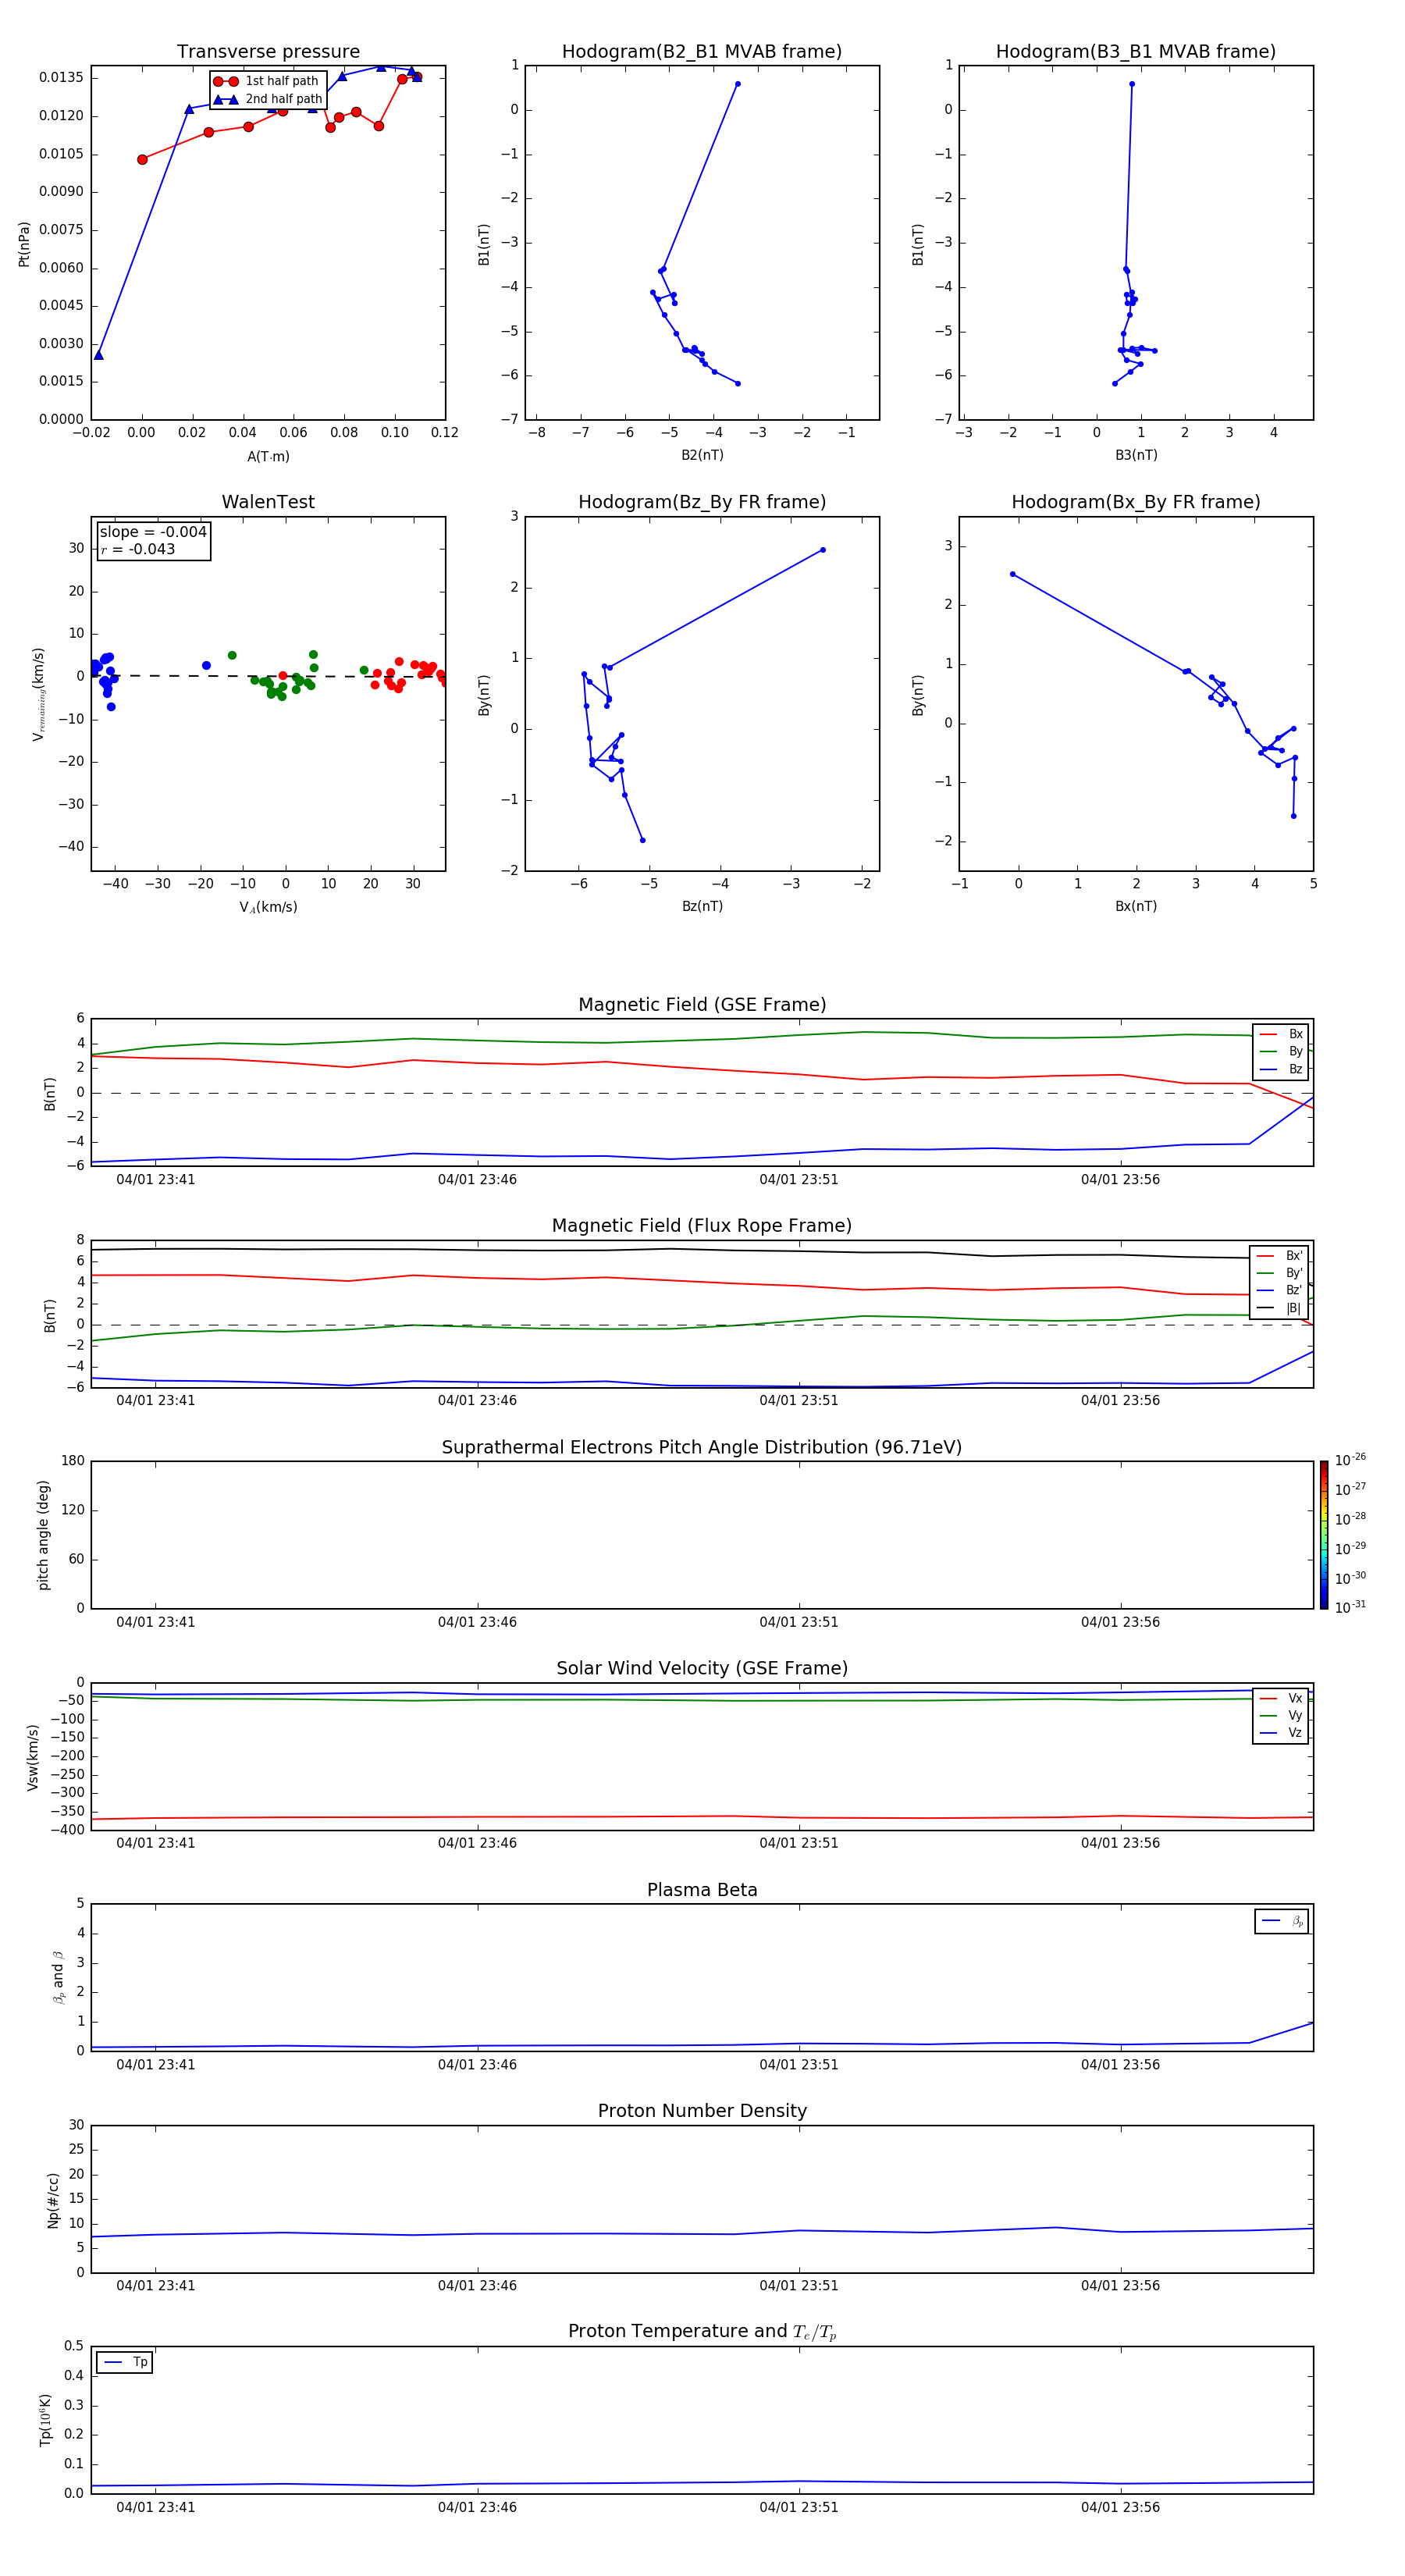Click the 'Magnetic Field (GSE Frame)' title

[702, 1005]
